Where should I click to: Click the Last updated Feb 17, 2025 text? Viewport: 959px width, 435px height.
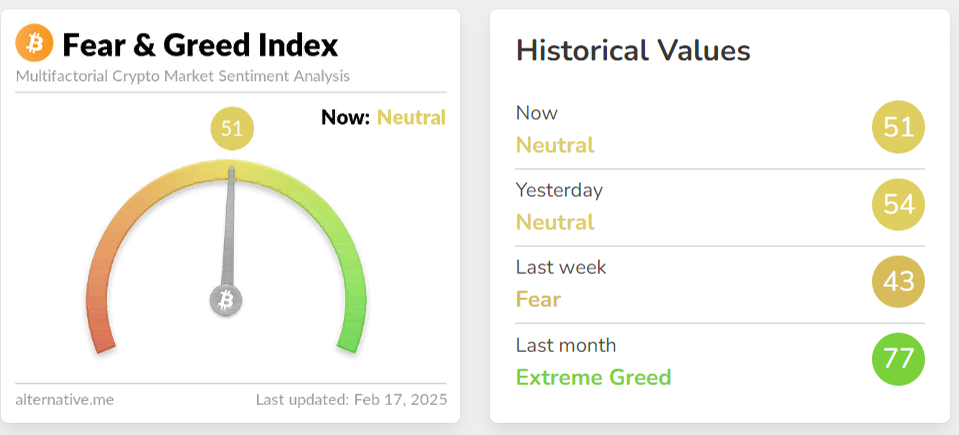[352, 400]
